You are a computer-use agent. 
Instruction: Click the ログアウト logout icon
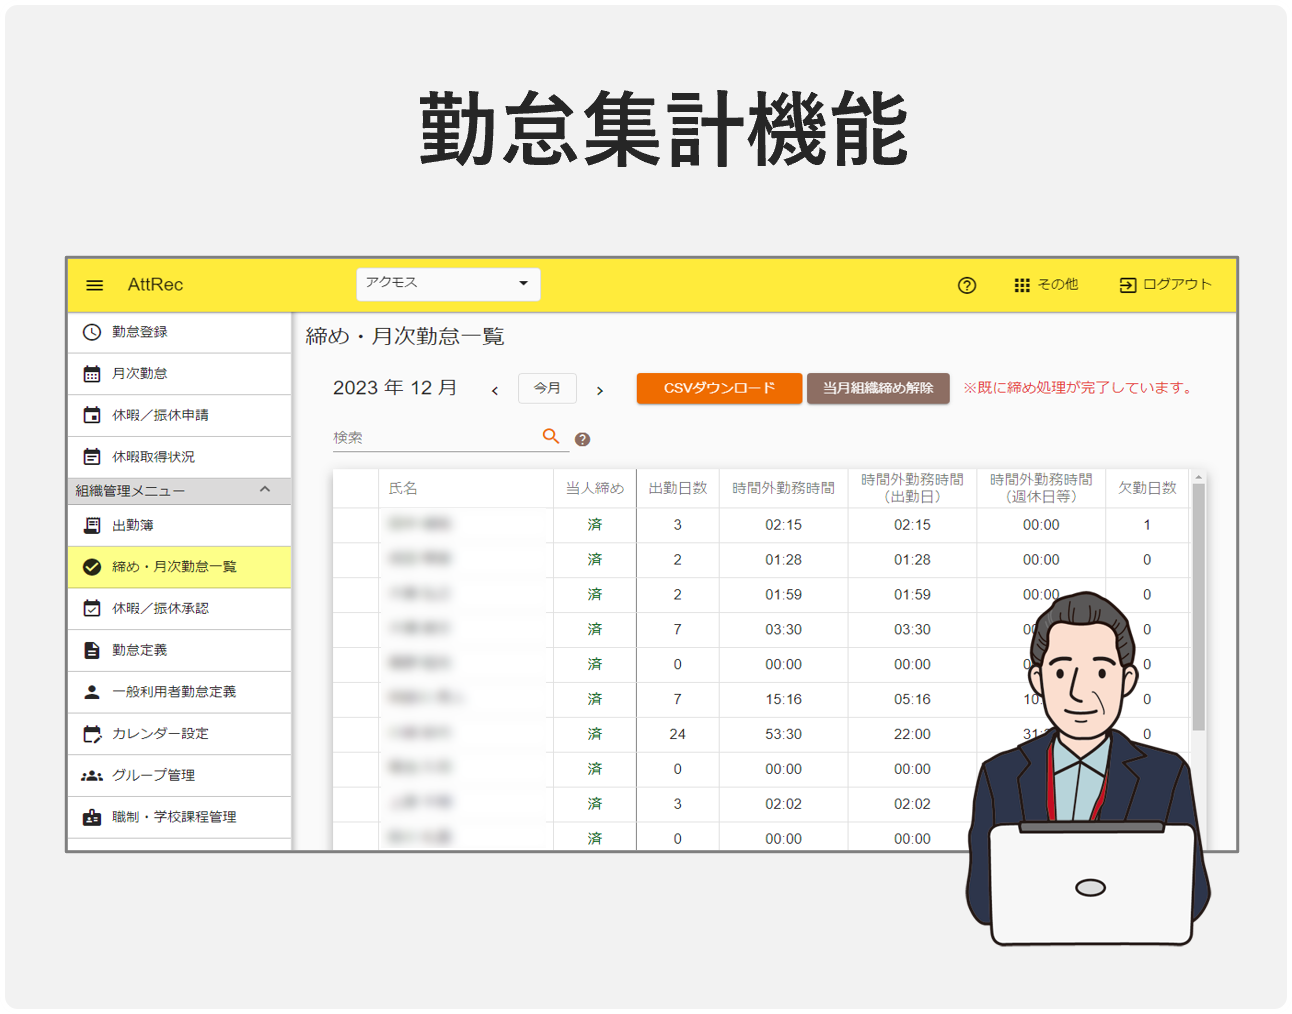[x=1127, y=285]
